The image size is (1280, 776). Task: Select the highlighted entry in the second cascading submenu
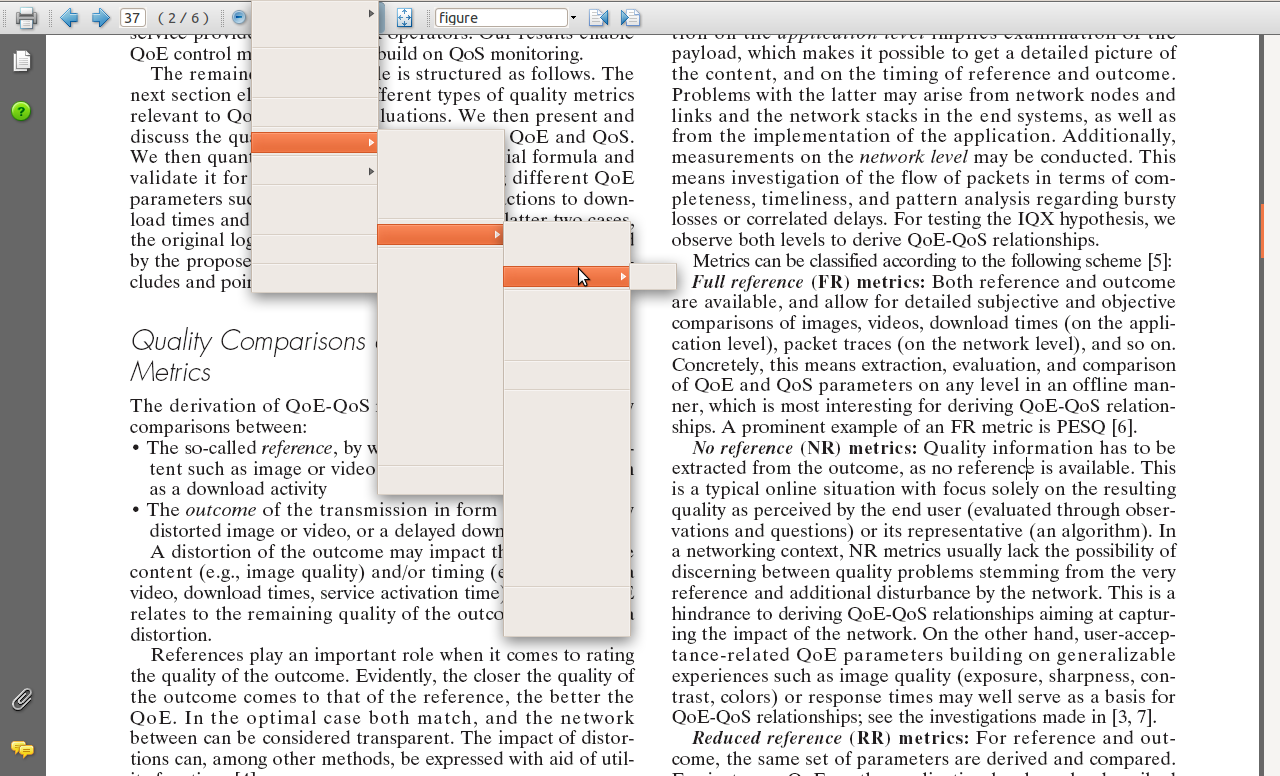click(x=440, y=235)
